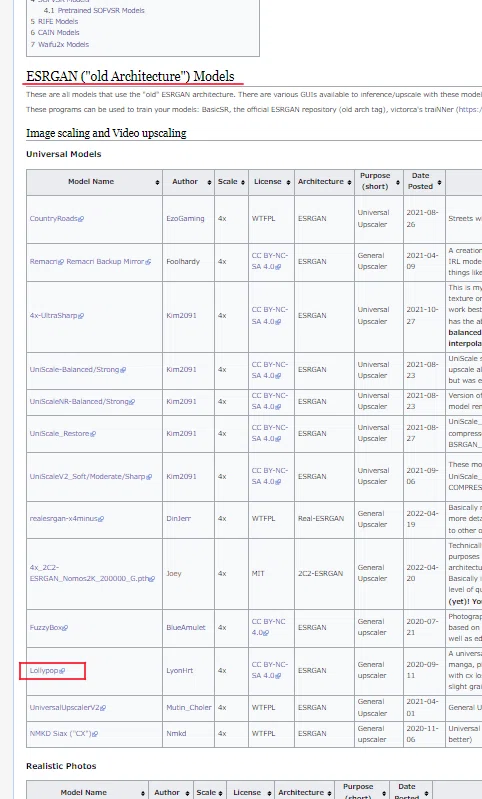This screenshot has width=482, height=799.
Task: Open the NMKD Siax ("CX") model link
Action: click(x=64, y=734)
